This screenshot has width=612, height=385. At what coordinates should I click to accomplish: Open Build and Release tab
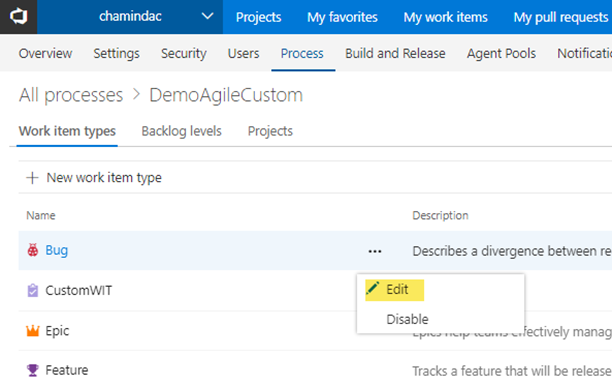[395, 53]
